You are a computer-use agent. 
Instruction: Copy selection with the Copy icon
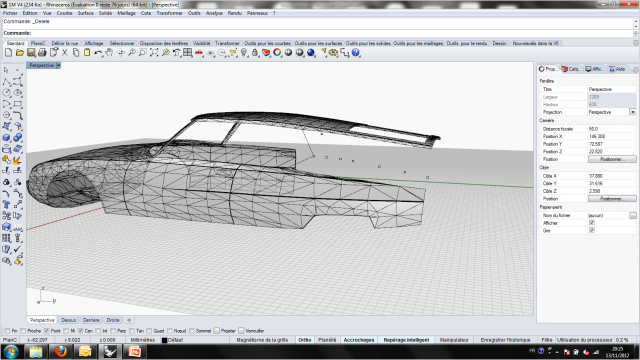76,53
